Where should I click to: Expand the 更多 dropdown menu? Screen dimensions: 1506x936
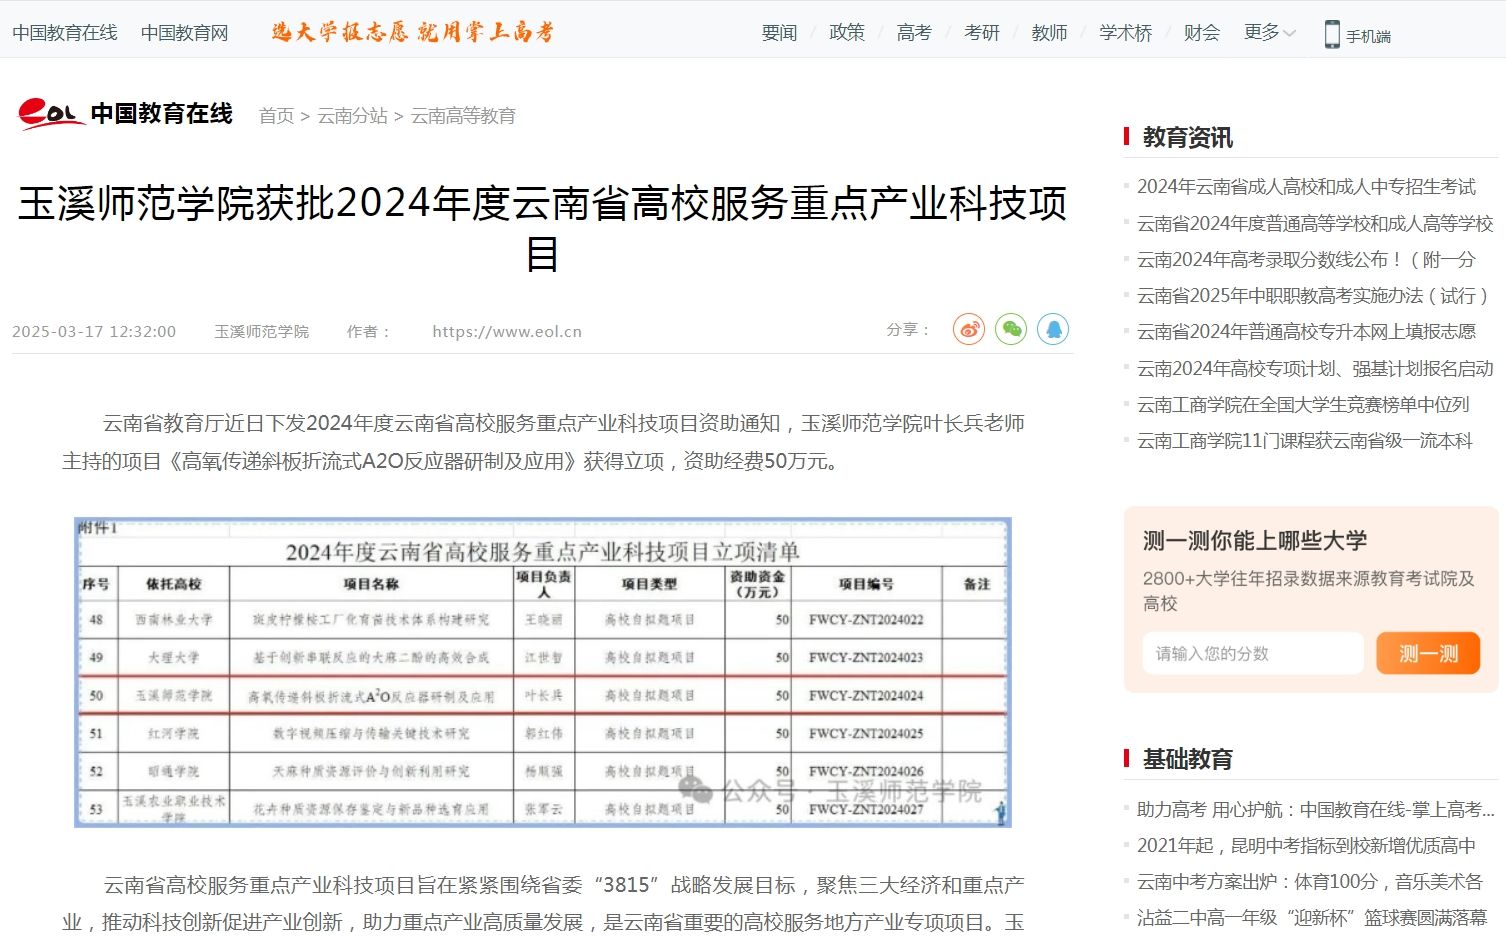pos(1268,33)
